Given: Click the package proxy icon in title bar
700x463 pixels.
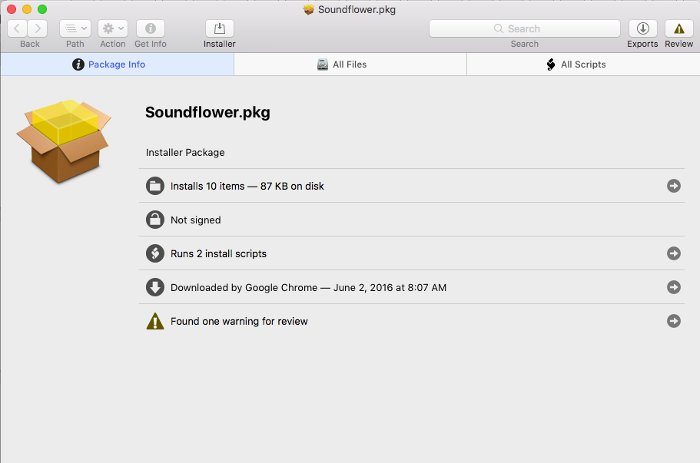Looking at the screenshot, I should (308, 9).
